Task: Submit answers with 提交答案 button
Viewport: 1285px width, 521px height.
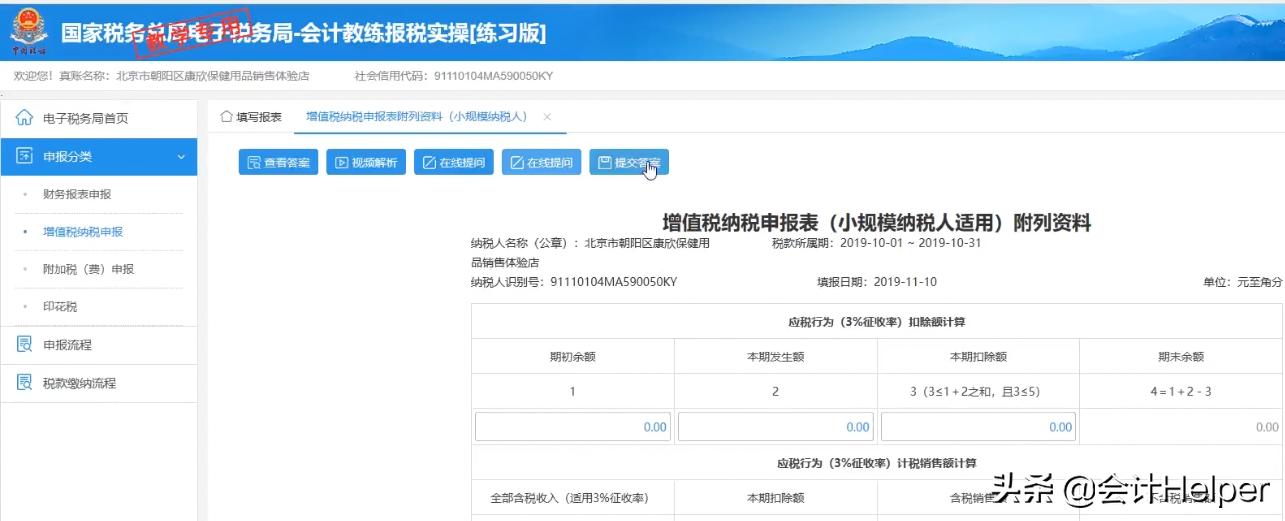Action: [x=629, y=162]
